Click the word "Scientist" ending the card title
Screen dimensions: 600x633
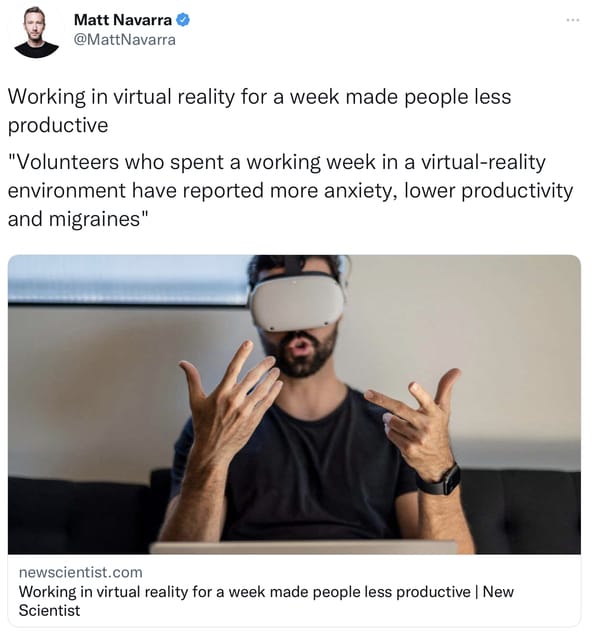49,610
